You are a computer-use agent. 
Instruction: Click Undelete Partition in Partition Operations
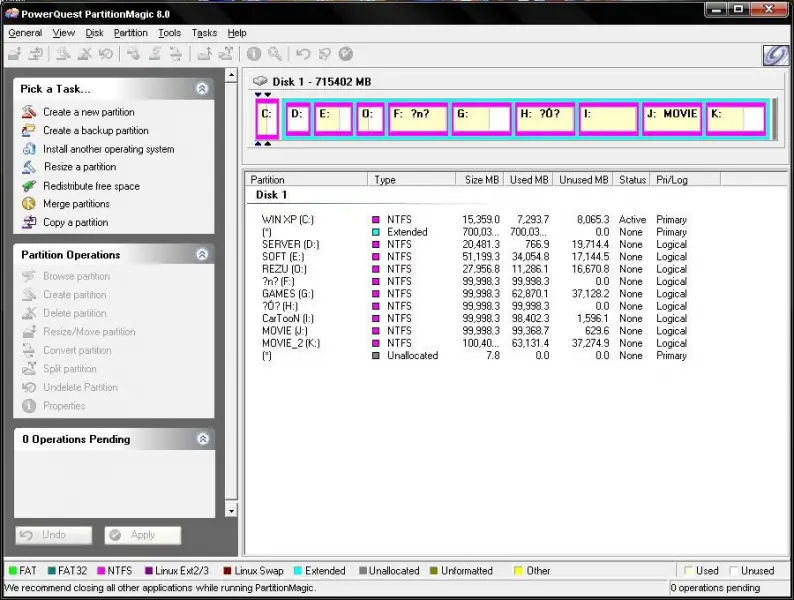81,387
